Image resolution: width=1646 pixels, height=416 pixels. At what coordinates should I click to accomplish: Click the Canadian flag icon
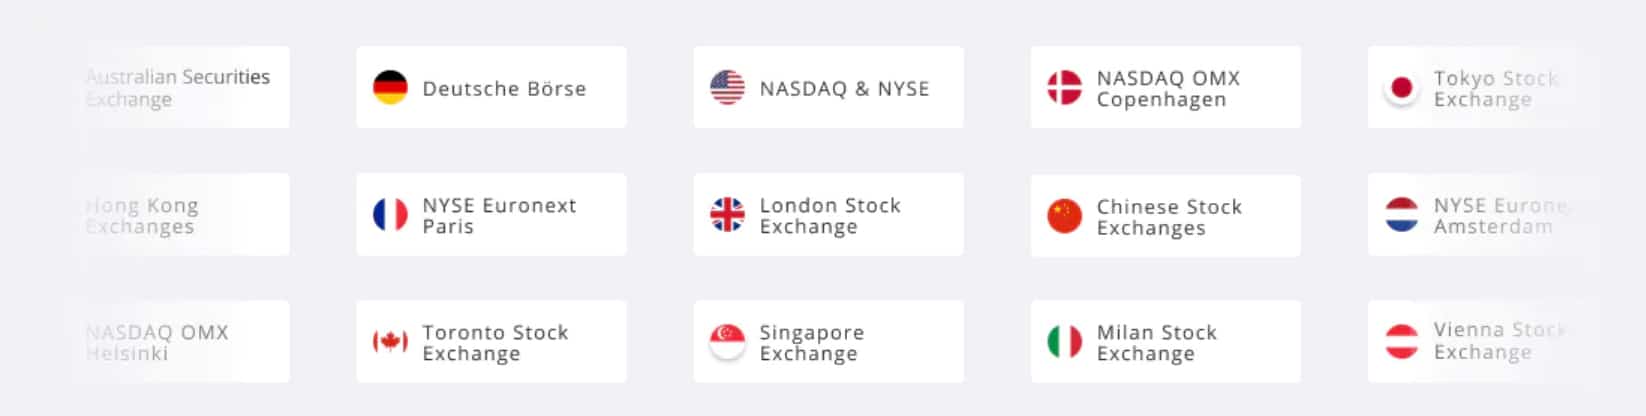tap(390, 341)
